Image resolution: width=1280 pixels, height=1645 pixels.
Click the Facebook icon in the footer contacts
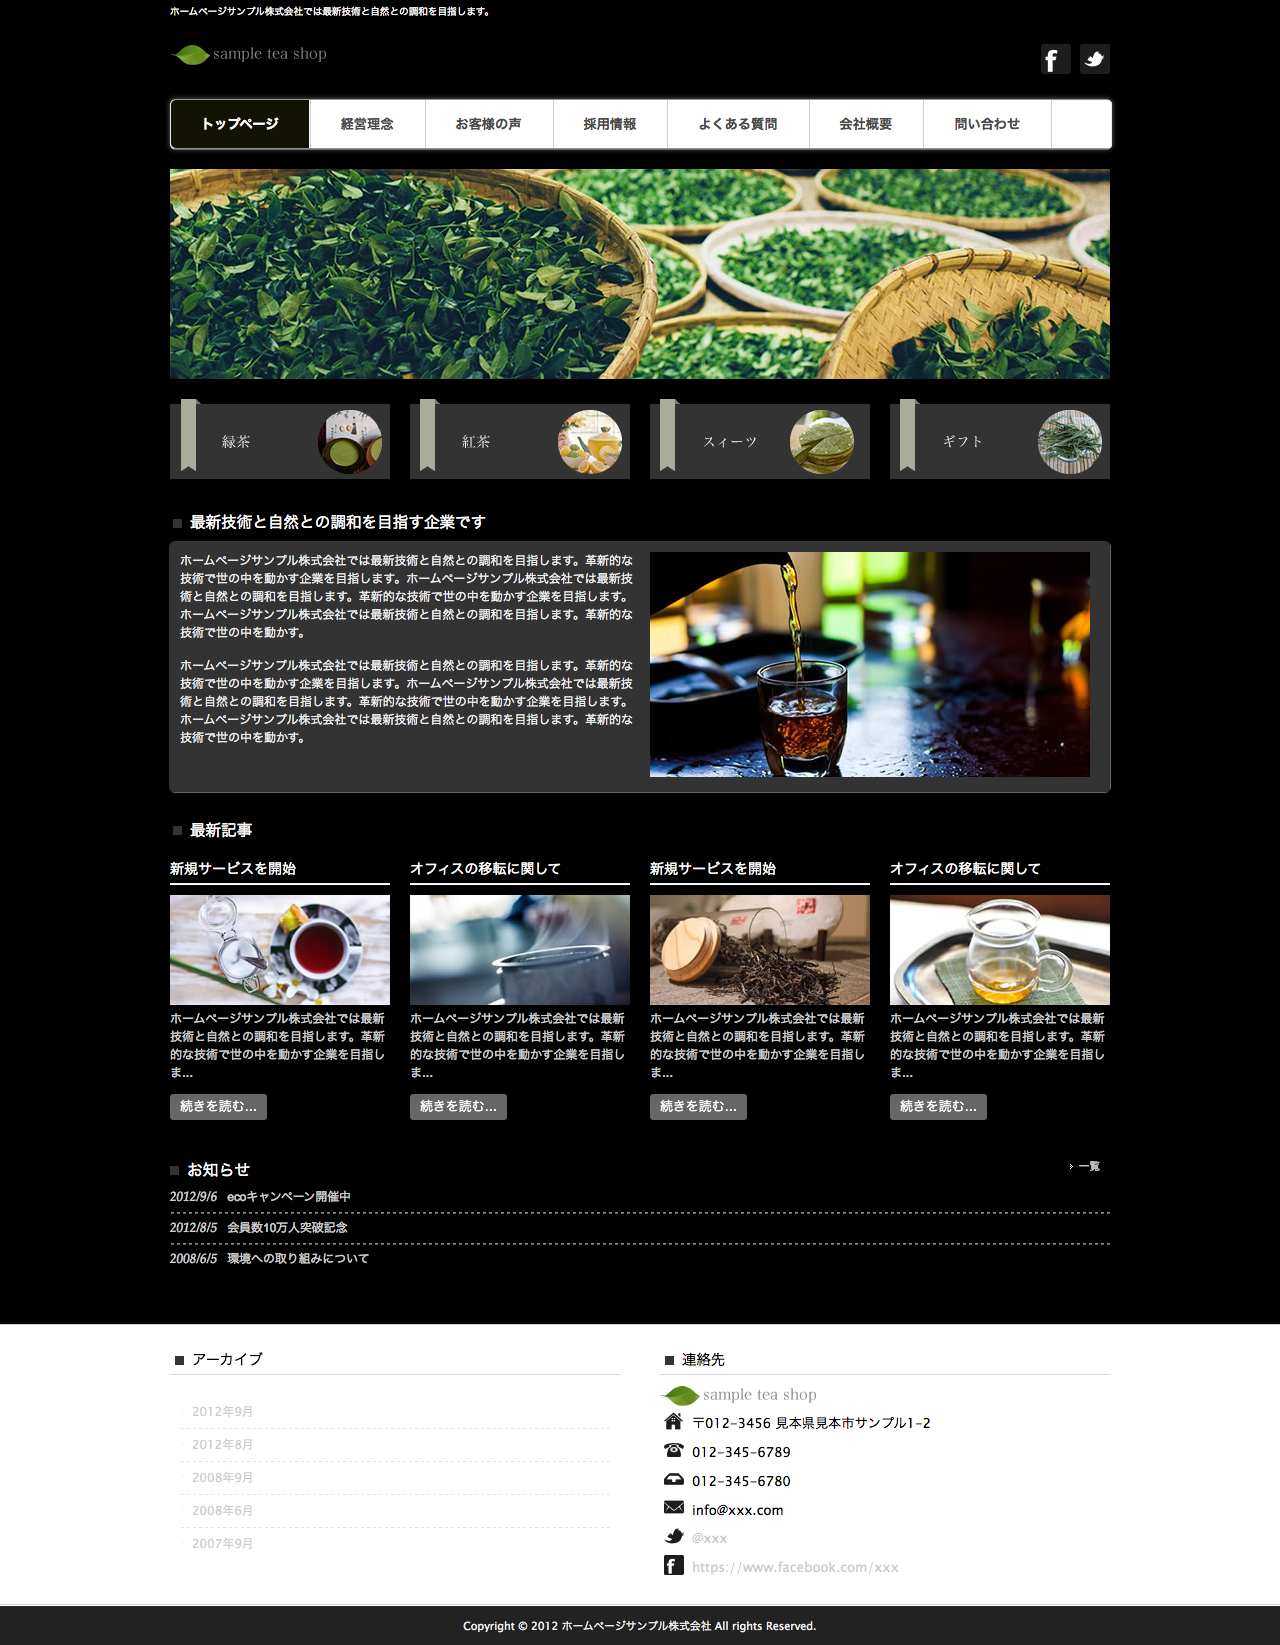674,1566
